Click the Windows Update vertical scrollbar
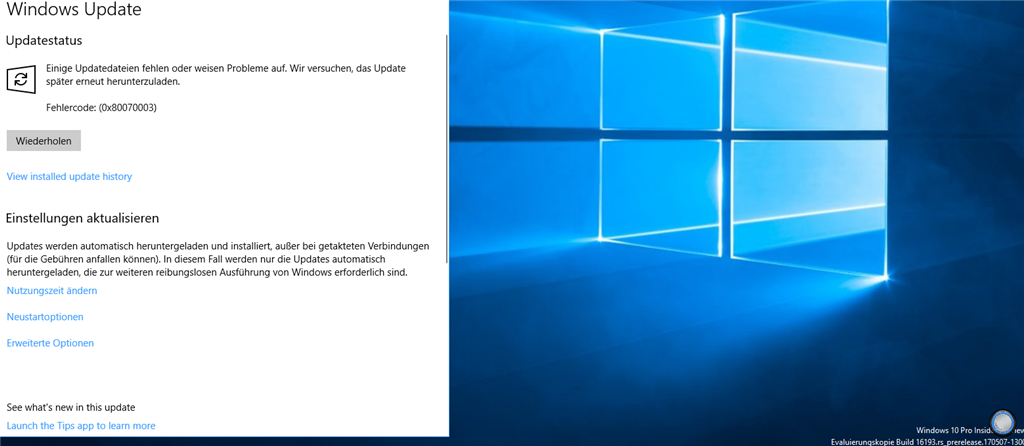The height and width of the screenshot is (446, 1024). [447, 150]
